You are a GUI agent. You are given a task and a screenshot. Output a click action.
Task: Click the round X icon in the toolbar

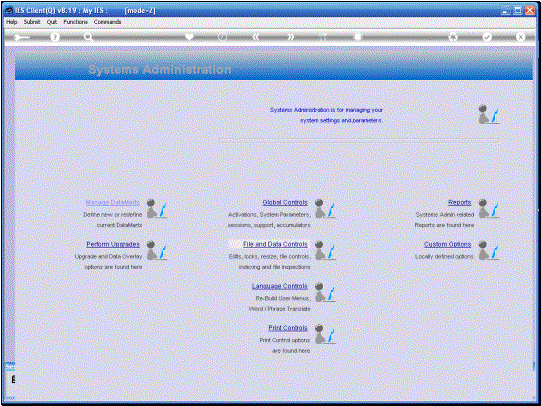click(x=520, y=37)
